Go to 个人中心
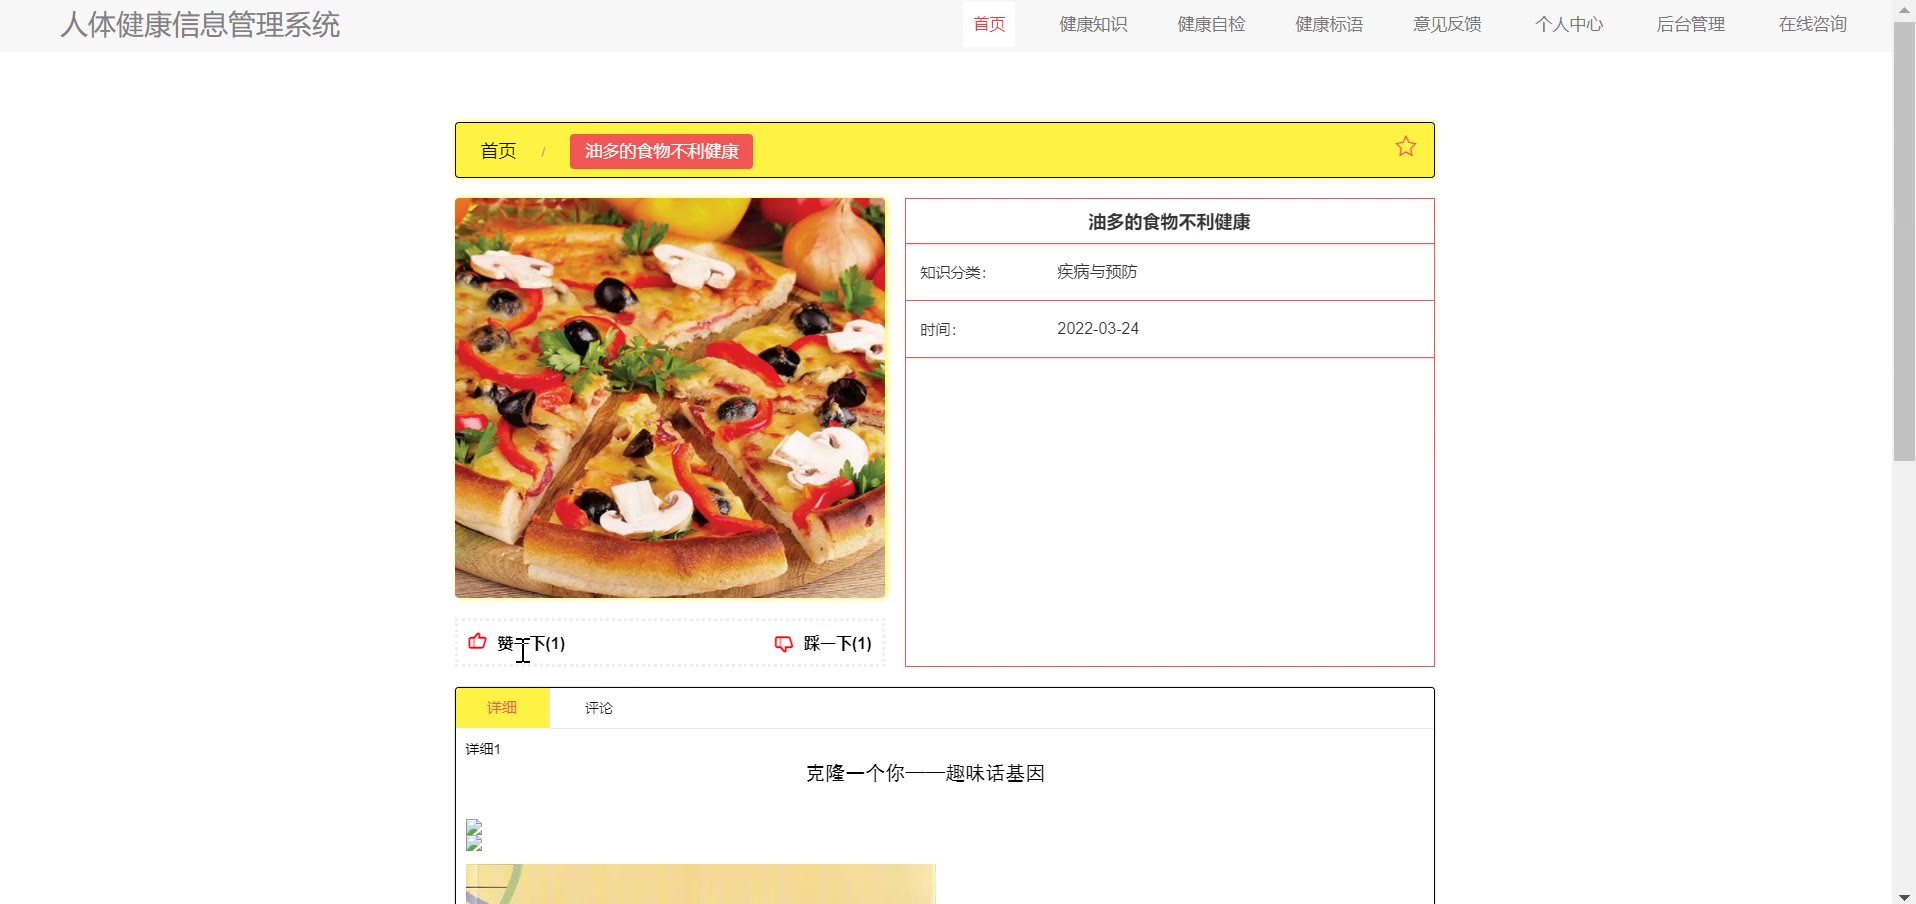Screen dimensions: 1916x904 (x=1569, y=24)
